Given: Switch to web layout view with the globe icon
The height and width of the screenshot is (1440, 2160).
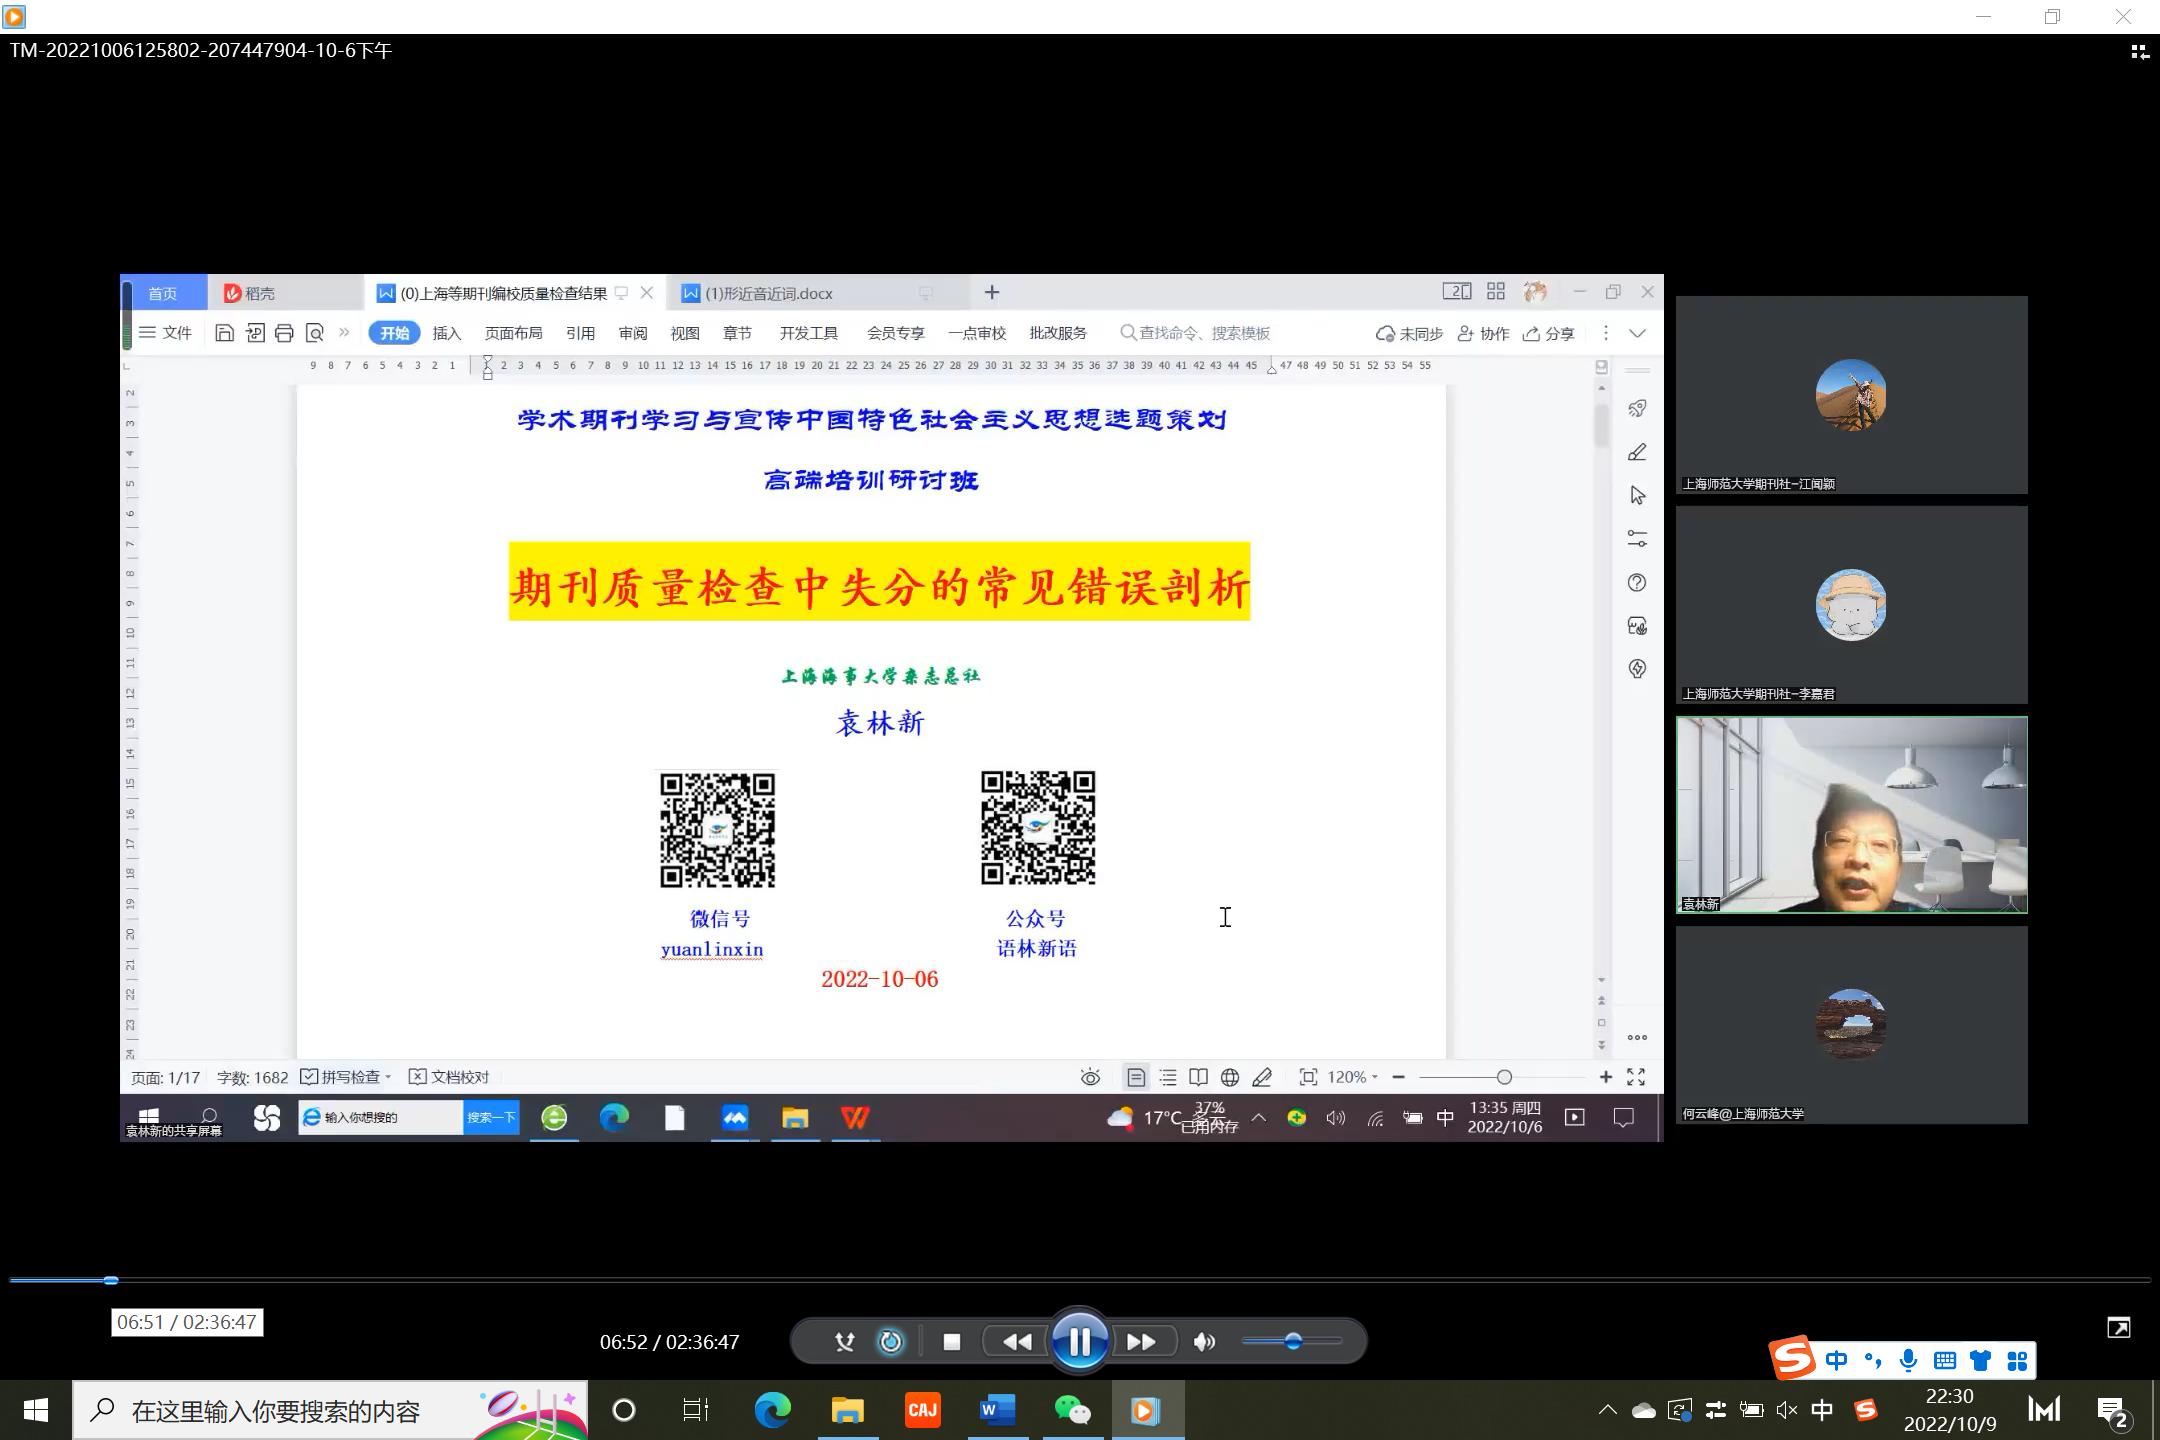Looking at the screenshot, I should click(1230, 1077).
